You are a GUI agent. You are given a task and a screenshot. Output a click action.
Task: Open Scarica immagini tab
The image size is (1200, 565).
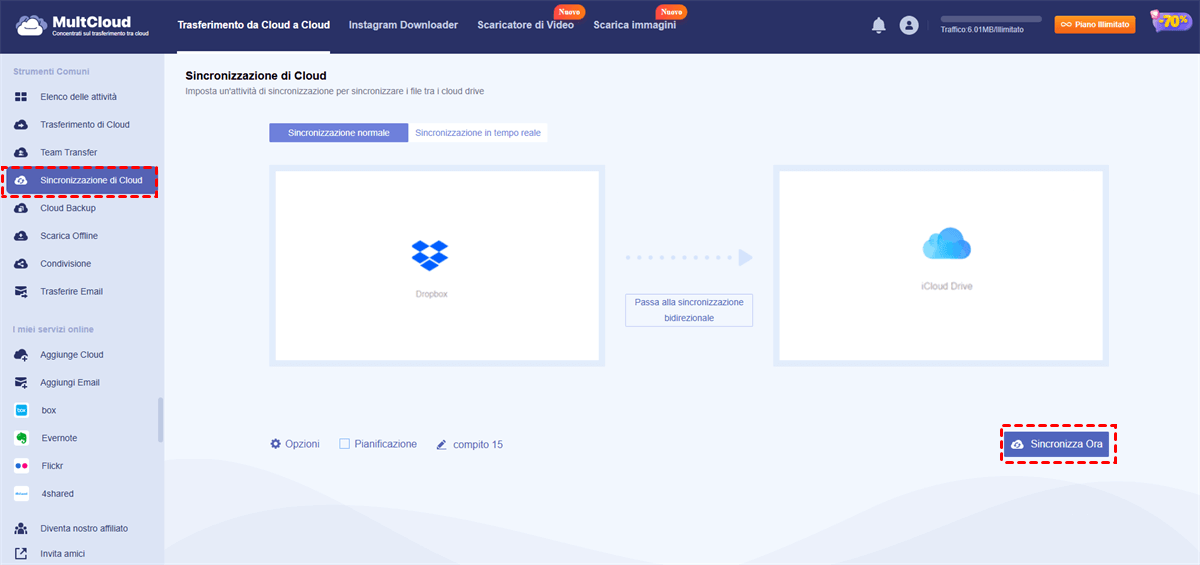pos(634,25)
